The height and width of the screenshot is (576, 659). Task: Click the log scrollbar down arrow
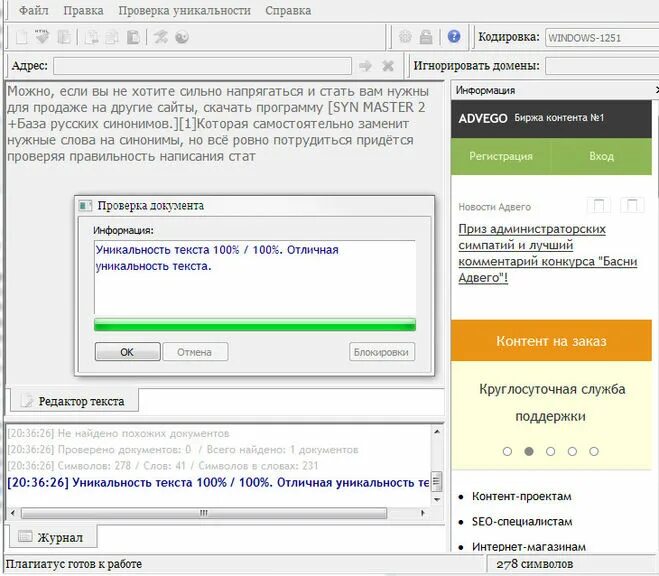click(437, 500)
